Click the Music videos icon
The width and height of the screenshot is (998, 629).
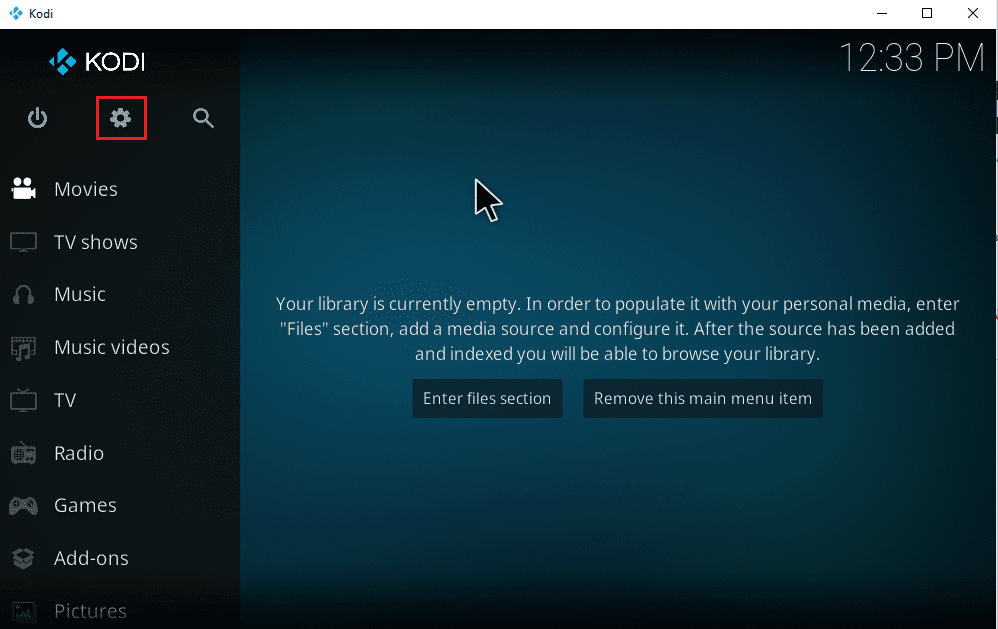tap(24, 347)
